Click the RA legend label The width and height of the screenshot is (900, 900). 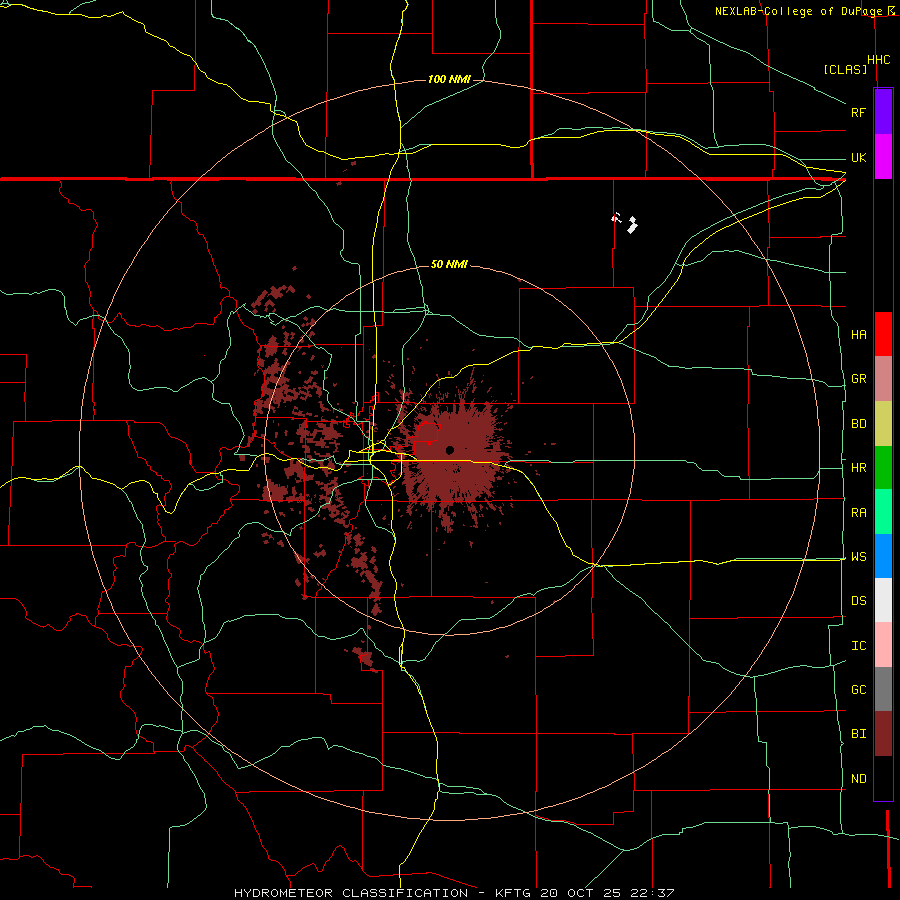click(858, 513)
